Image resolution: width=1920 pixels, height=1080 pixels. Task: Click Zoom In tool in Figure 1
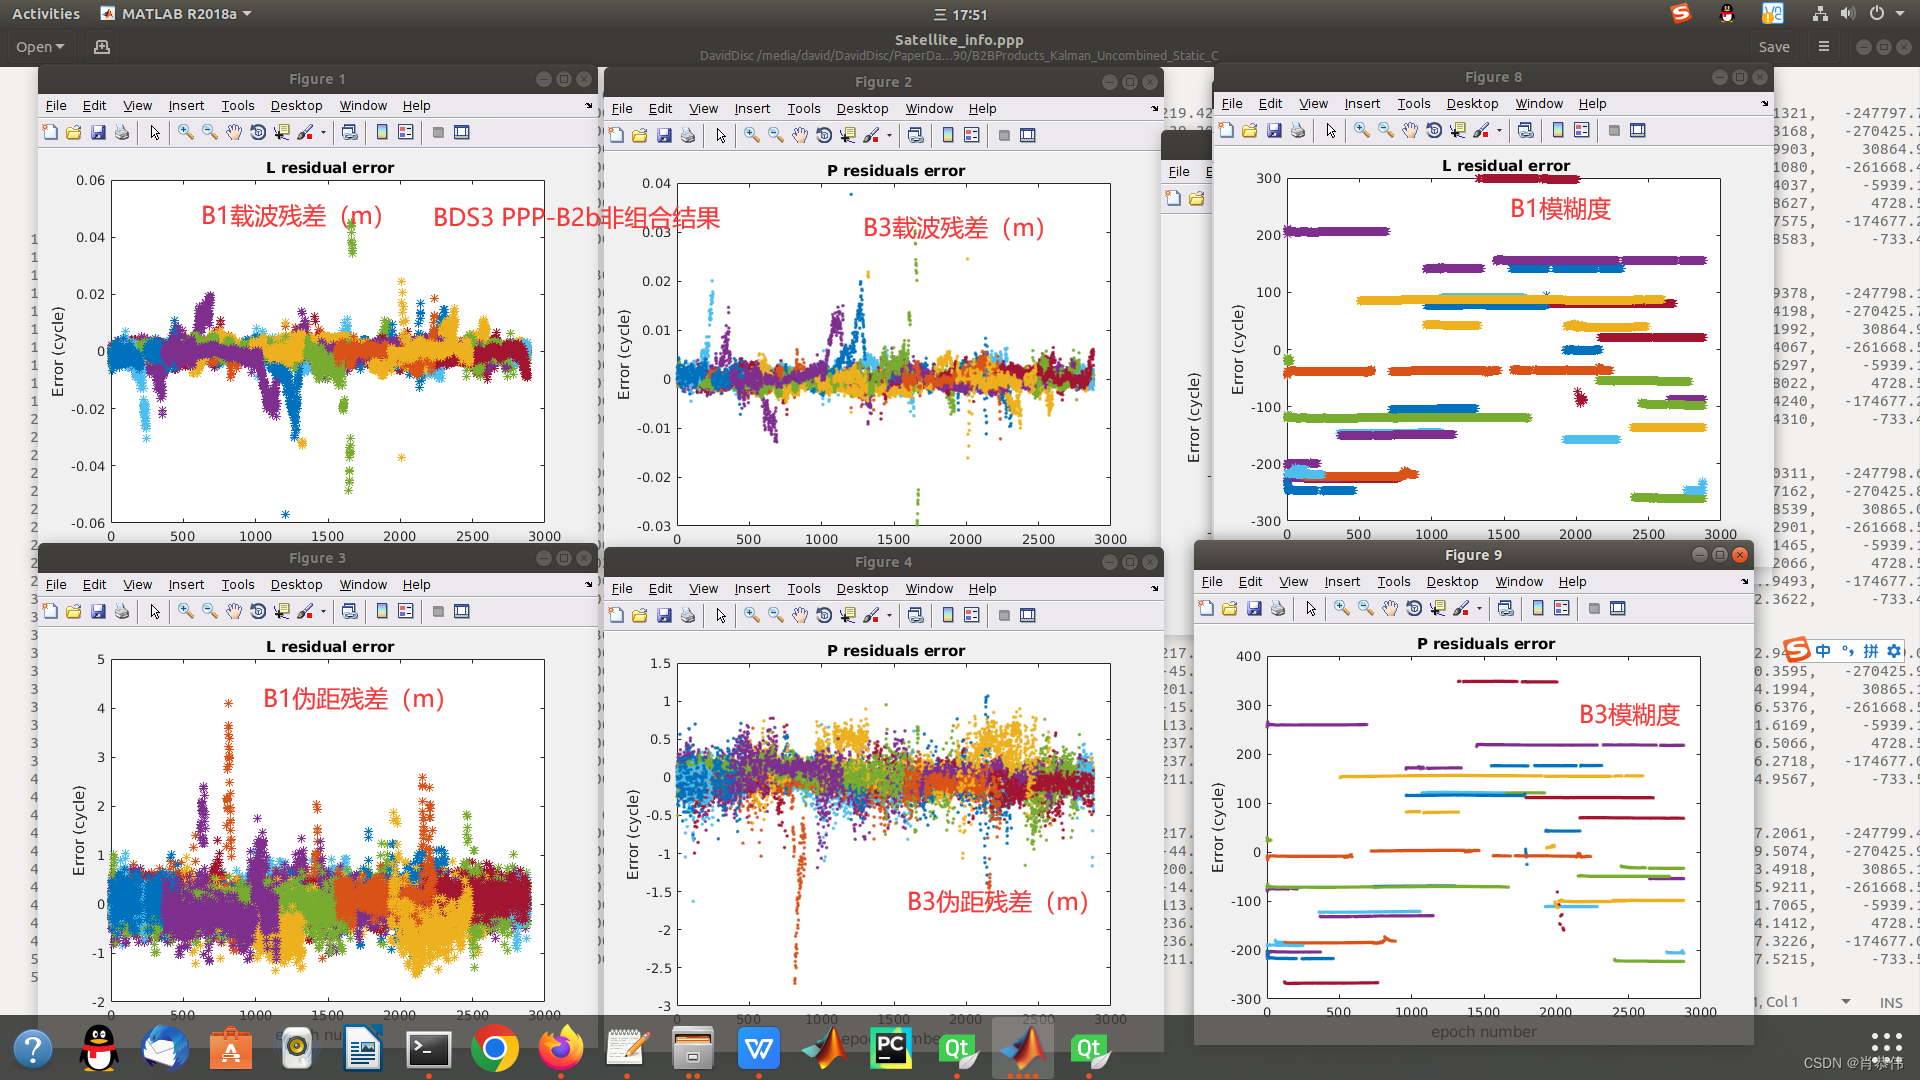(186, 132)
